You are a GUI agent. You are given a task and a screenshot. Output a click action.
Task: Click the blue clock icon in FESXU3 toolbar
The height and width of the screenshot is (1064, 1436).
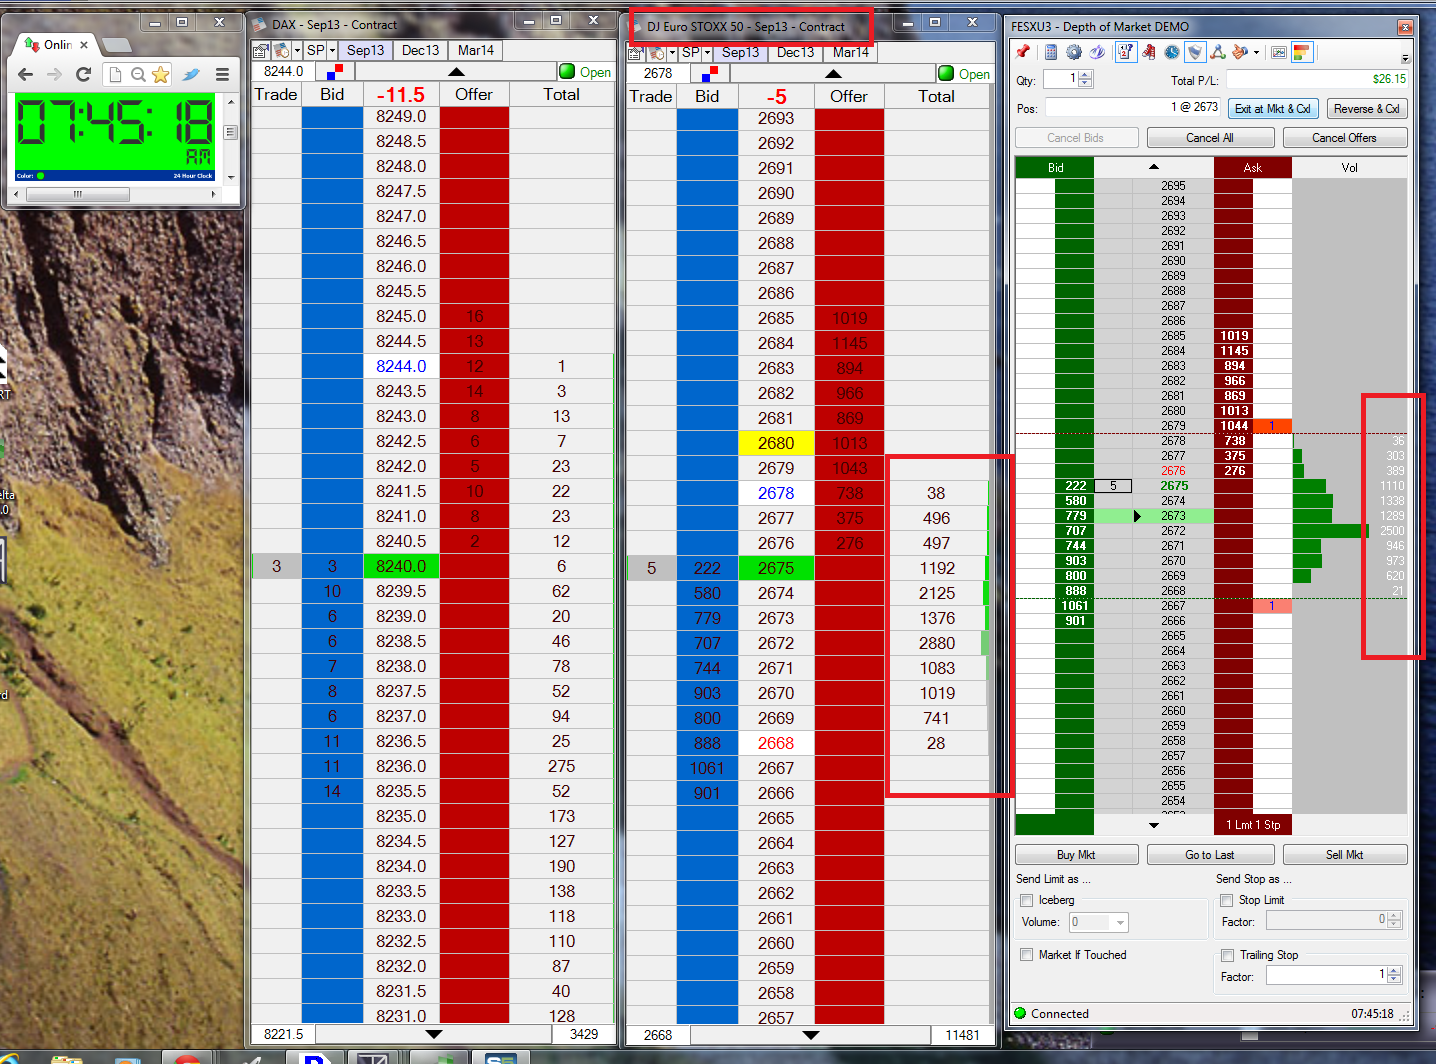[x=1172, y=52]
